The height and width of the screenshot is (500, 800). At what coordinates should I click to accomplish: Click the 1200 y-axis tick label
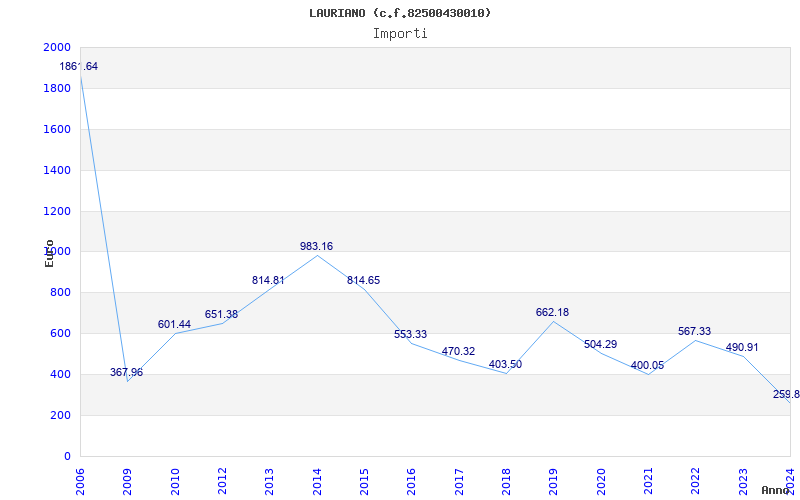click(x=57, y=211)
